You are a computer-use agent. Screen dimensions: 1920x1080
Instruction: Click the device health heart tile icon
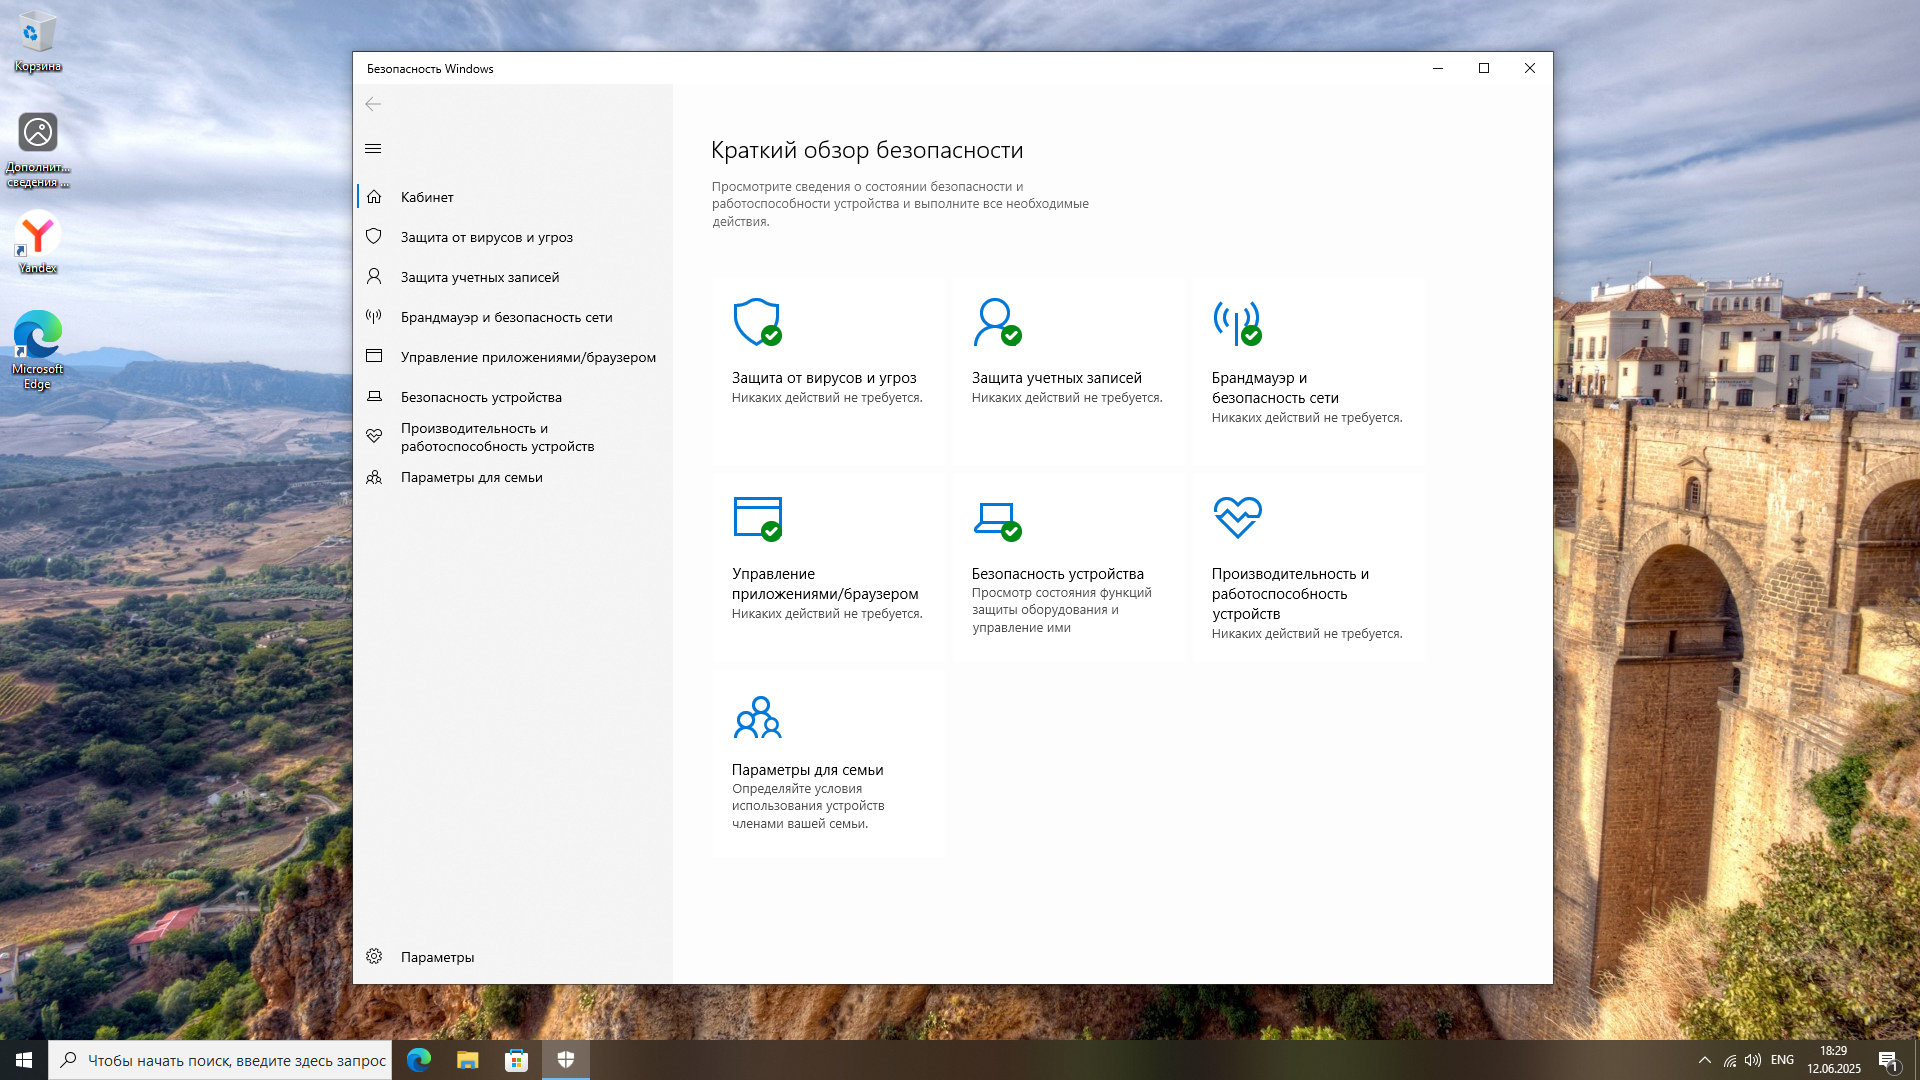coord(1237,518)
